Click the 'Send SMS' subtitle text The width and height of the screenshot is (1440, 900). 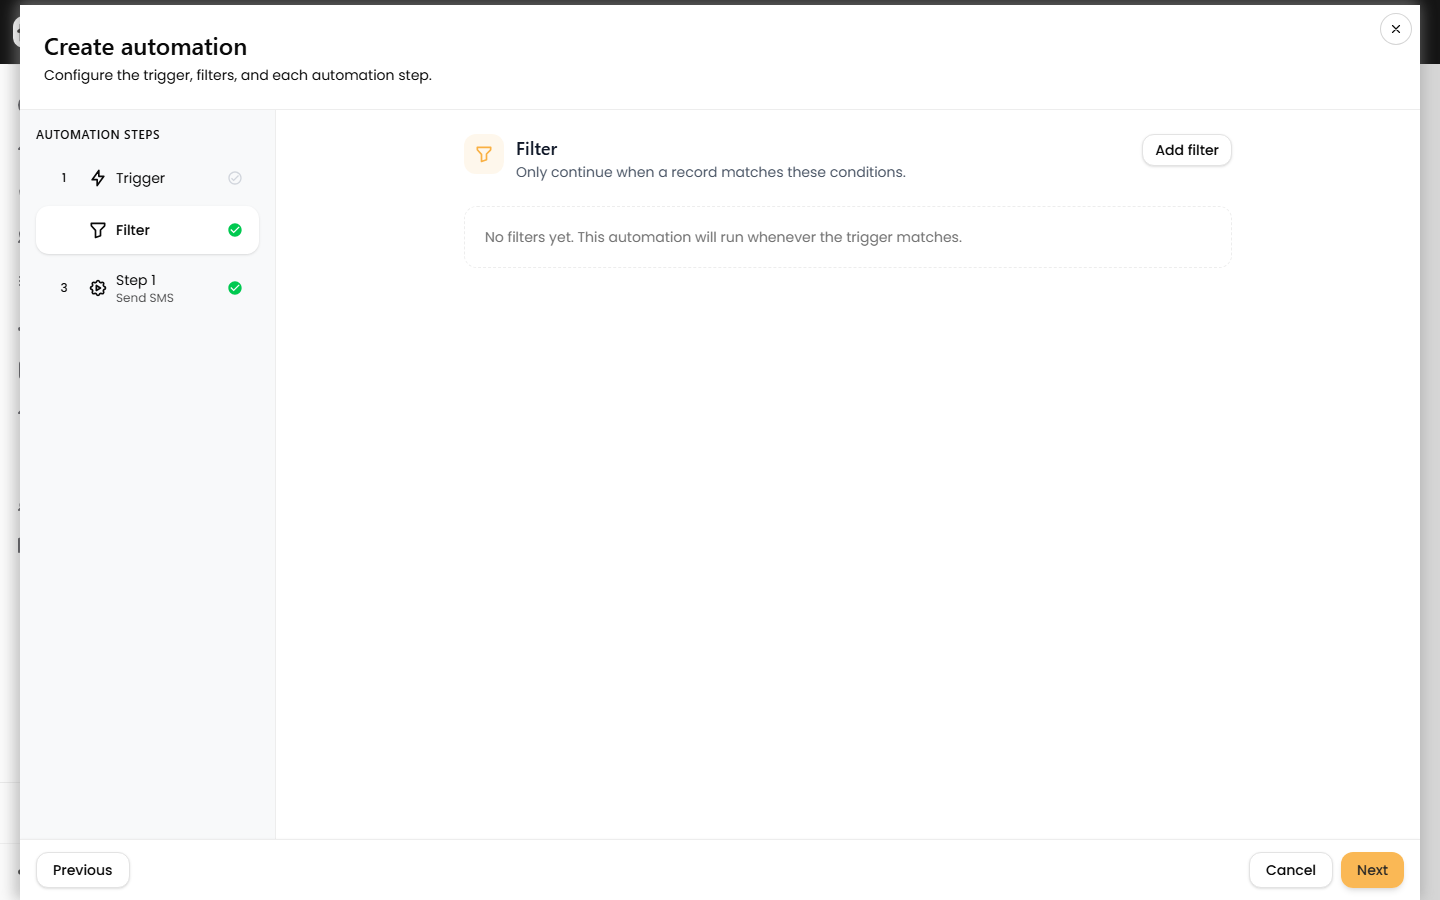(145, 298)
